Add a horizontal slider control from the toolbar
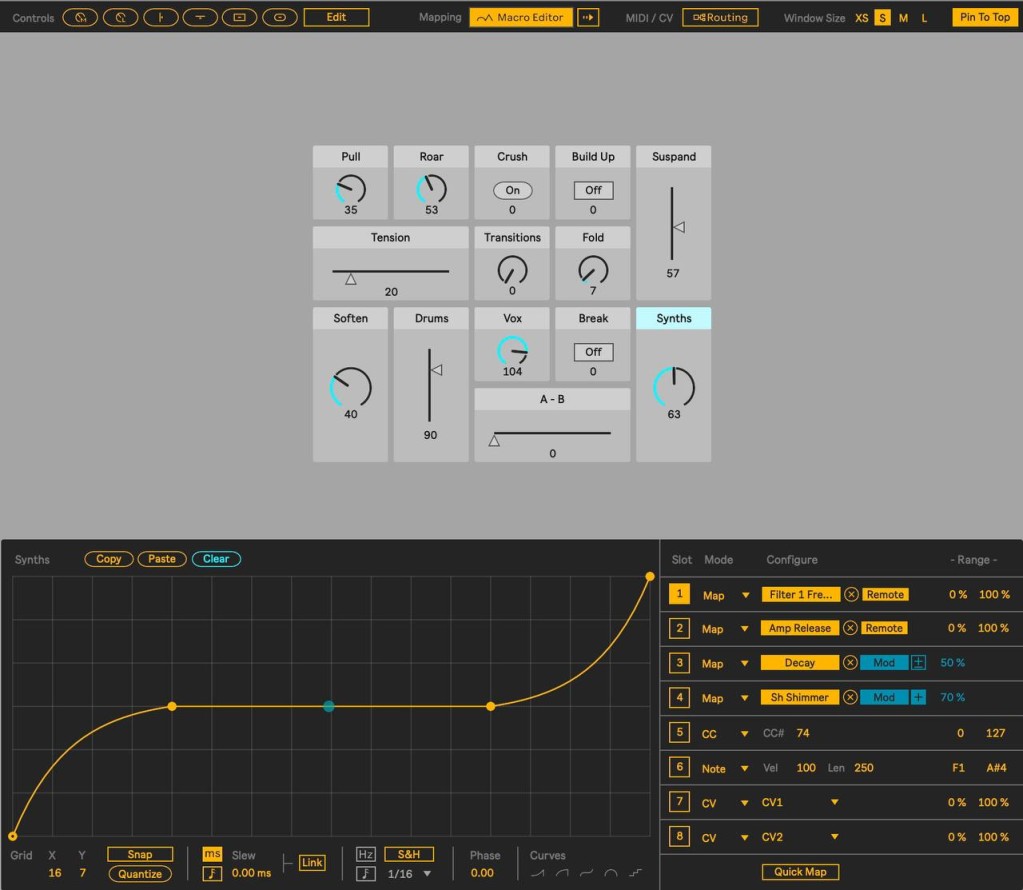Viewport: 1023px width, 890px height. coord(200,17)
